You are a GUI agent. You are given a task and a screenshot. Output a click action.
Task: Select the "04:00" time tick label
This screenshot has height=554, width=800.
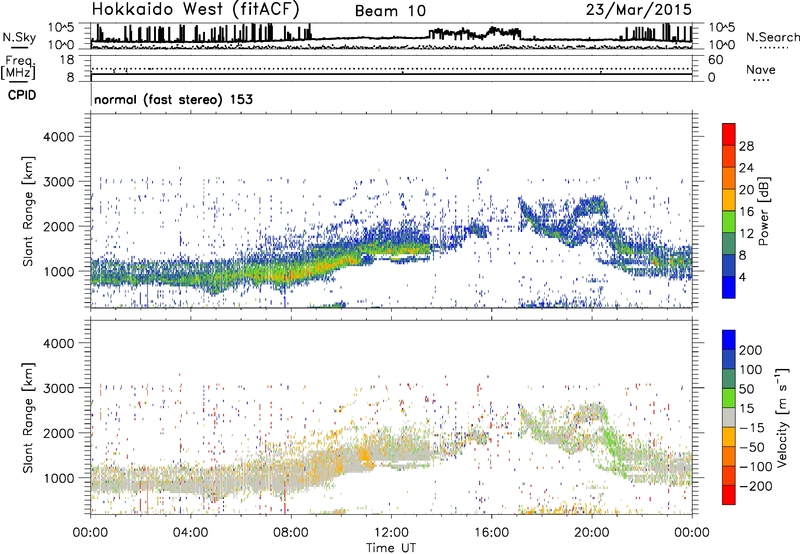click(x=190, y=533)
